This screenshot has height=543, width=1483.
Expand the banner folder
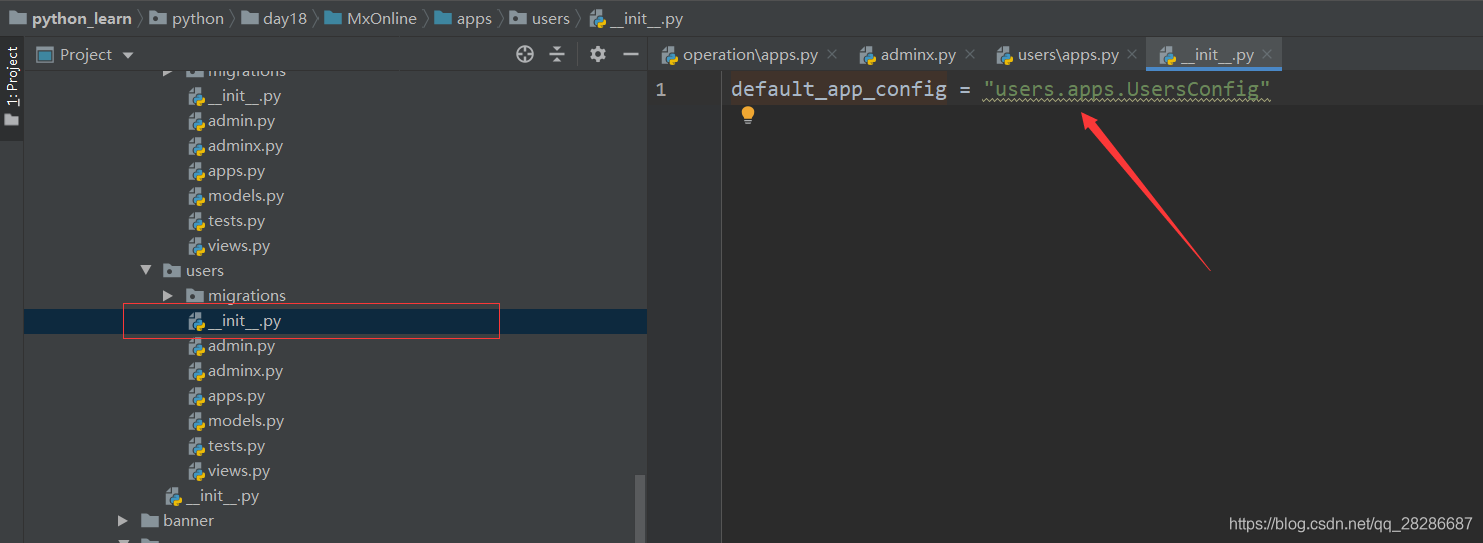[123, 521]
